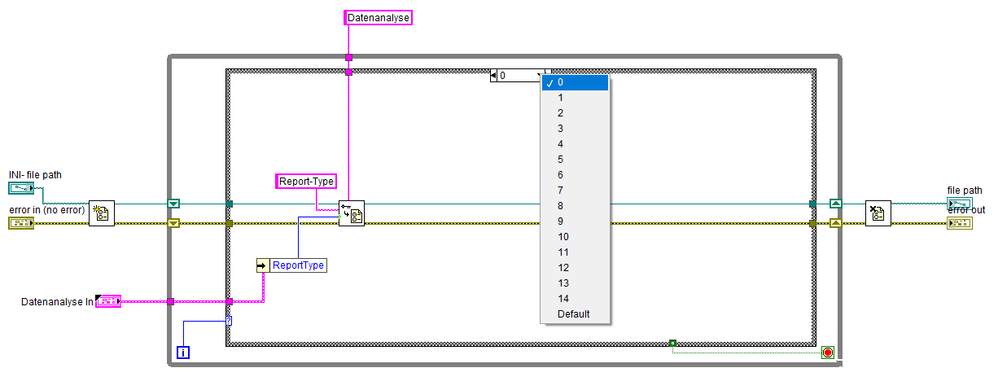The image size is (998, 377).
Task: Click the case selector question mark terminal
Action: 228,322
